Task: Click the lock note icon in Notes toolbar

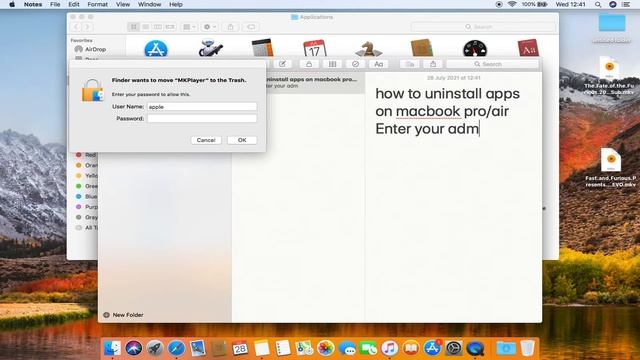Action: pos(309,64)
